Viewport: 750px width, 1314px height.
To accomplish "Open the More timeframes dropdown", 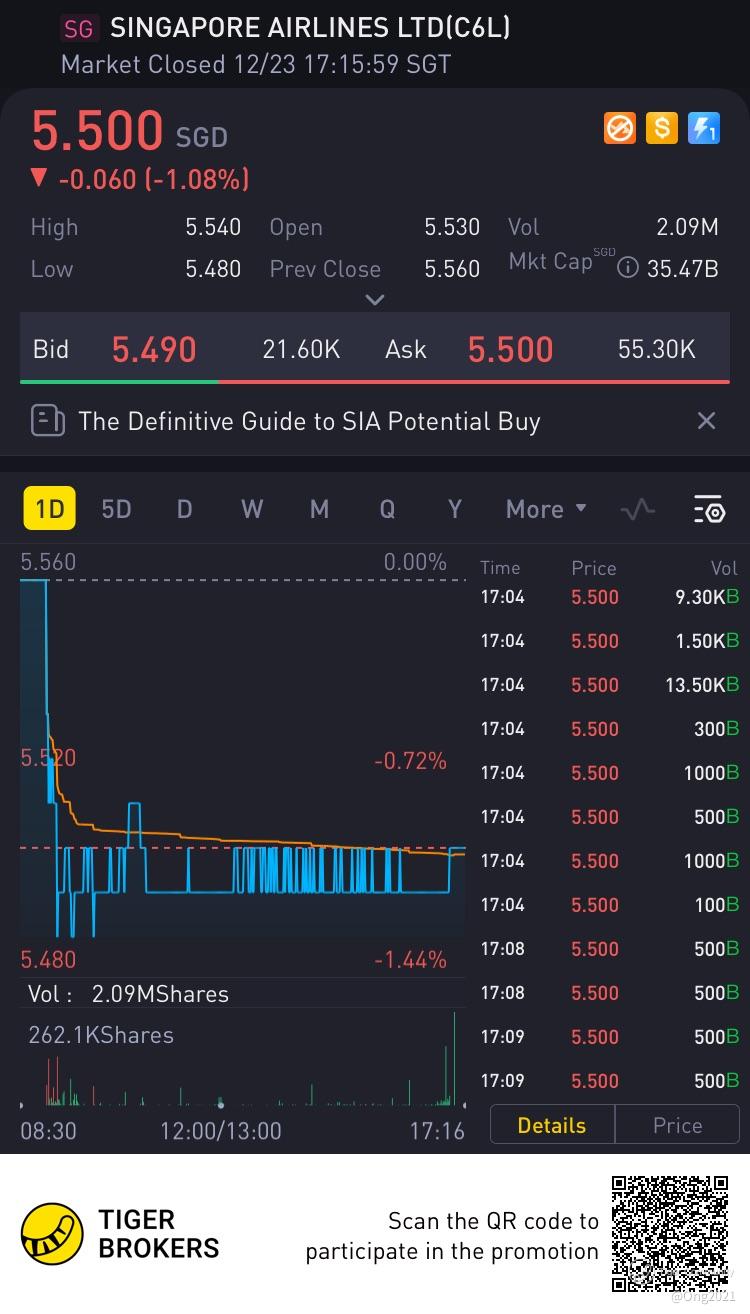I will point(546,509).
